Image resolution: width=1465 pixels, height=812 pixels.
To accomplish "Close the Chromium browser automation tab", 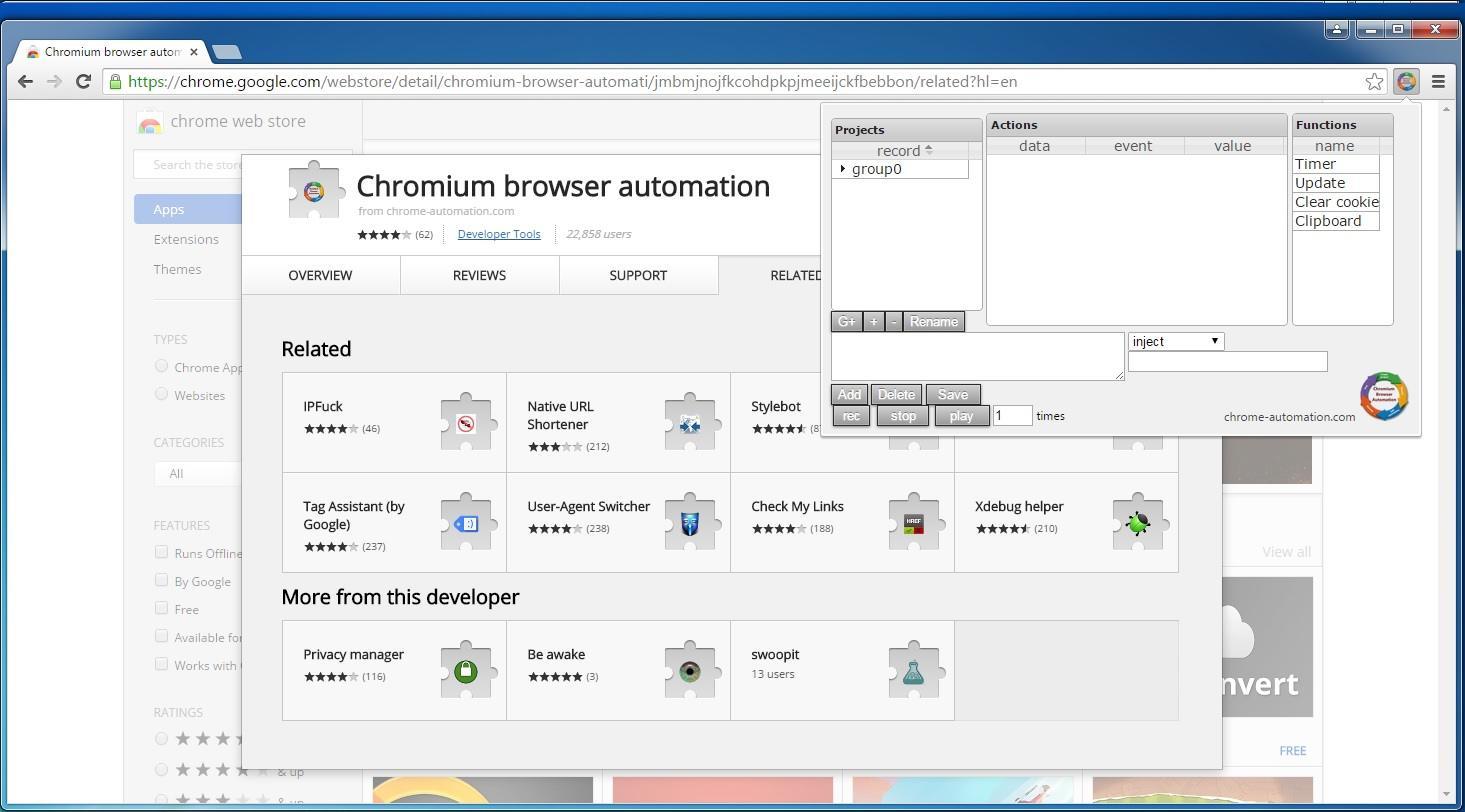I will [194, 52].
